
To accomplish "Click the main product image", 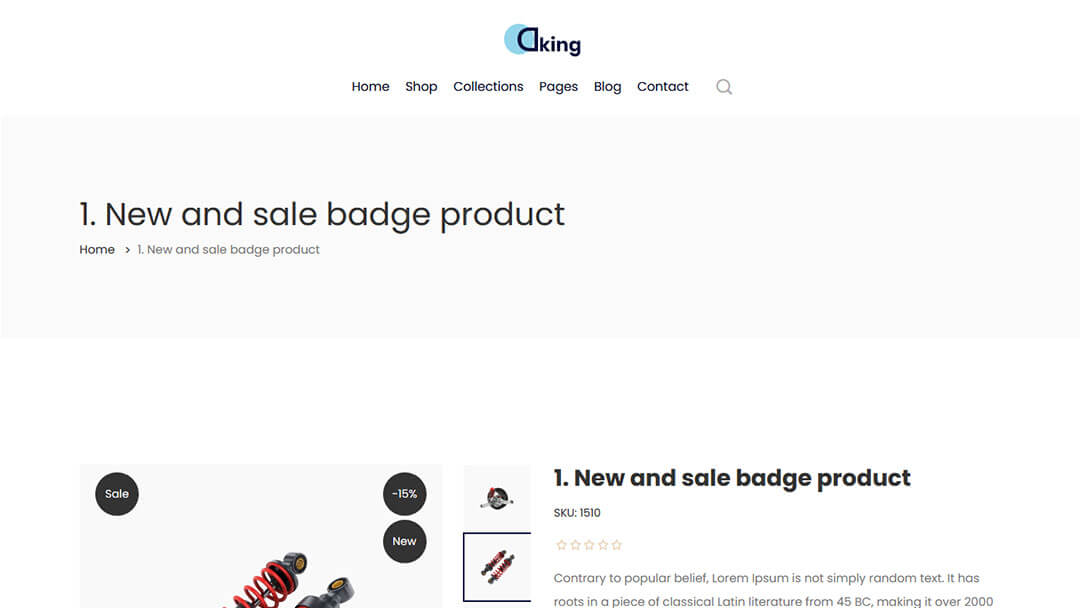I will pos(261,536).
